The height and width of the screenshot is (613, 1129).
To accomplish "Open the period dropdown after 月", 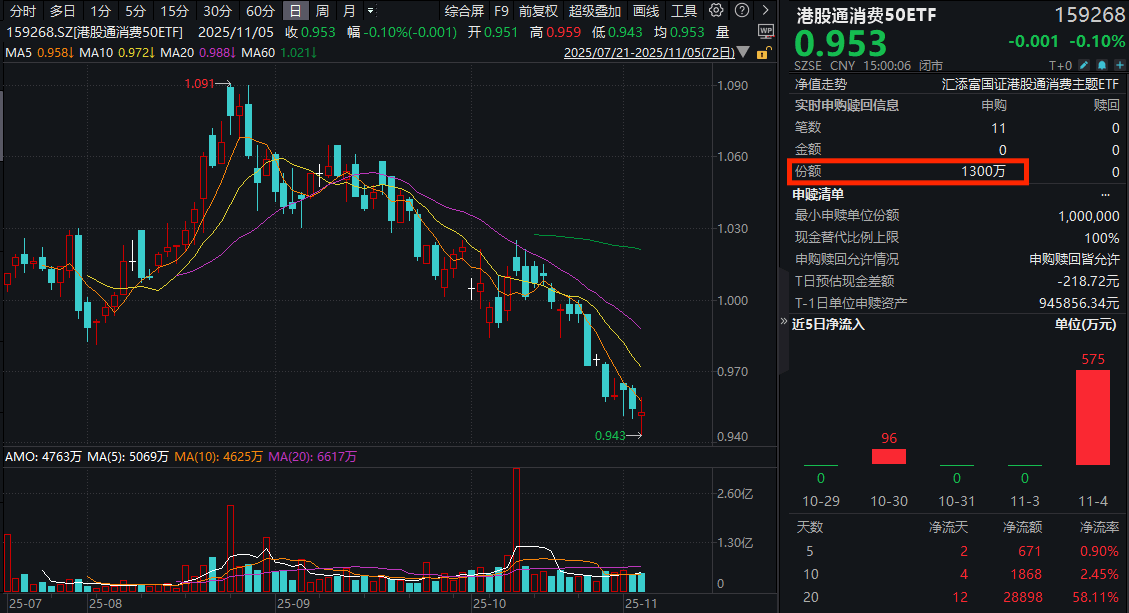I will pyautogui.click(x=372, y=11).
